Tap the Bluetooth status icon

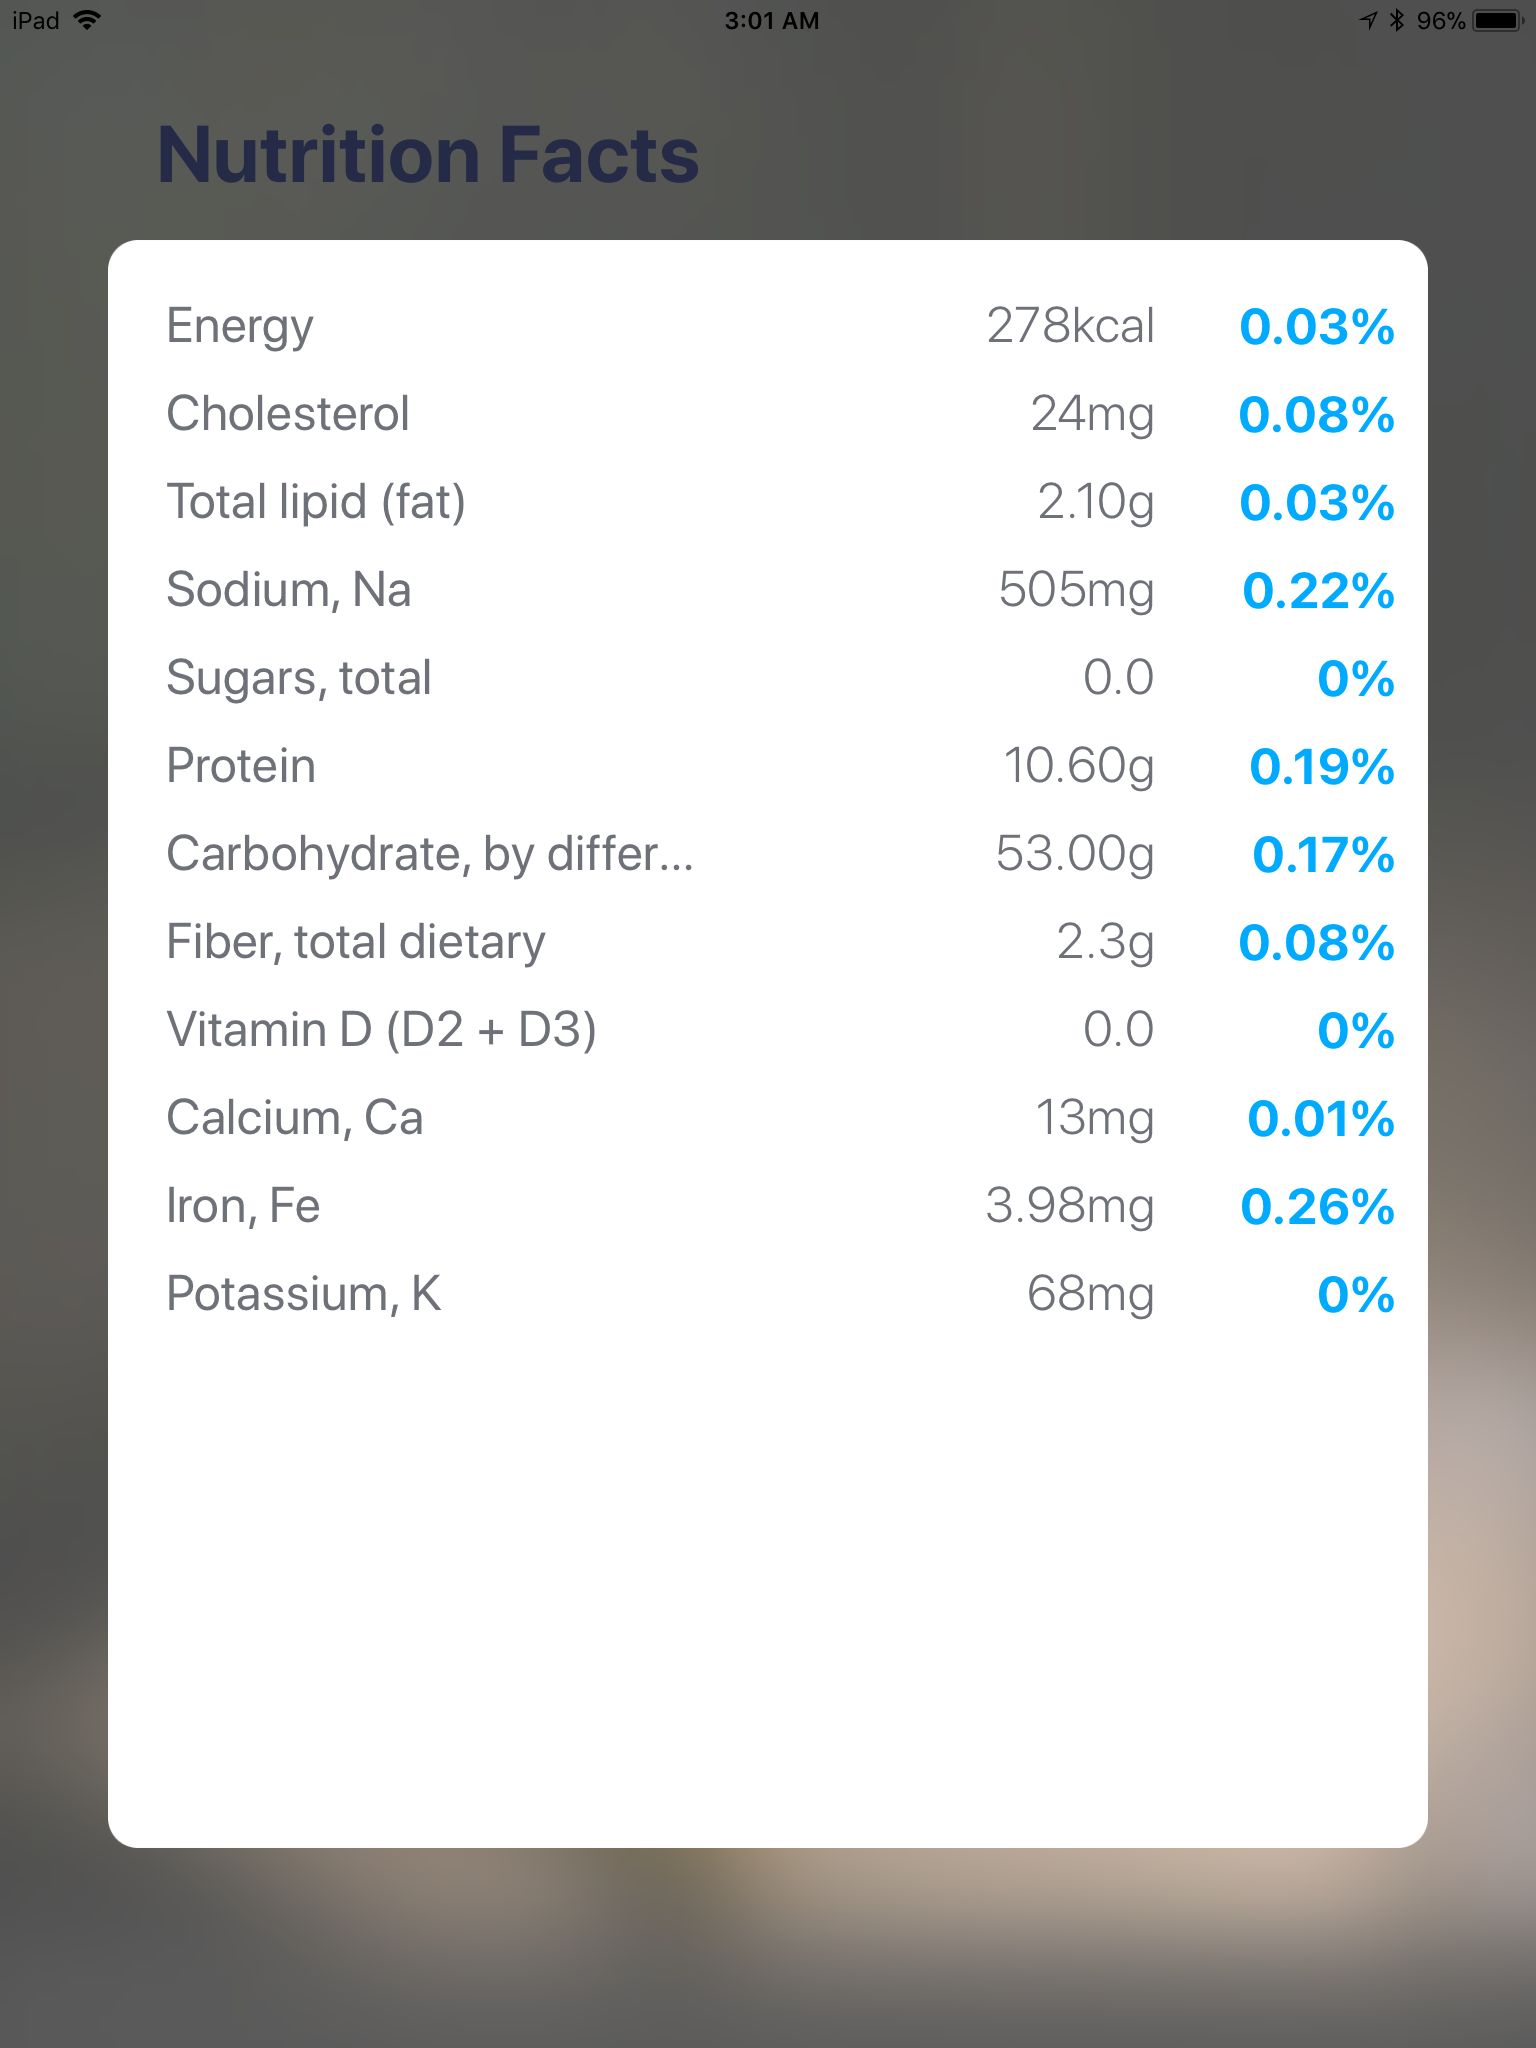tap(1397, 20)
